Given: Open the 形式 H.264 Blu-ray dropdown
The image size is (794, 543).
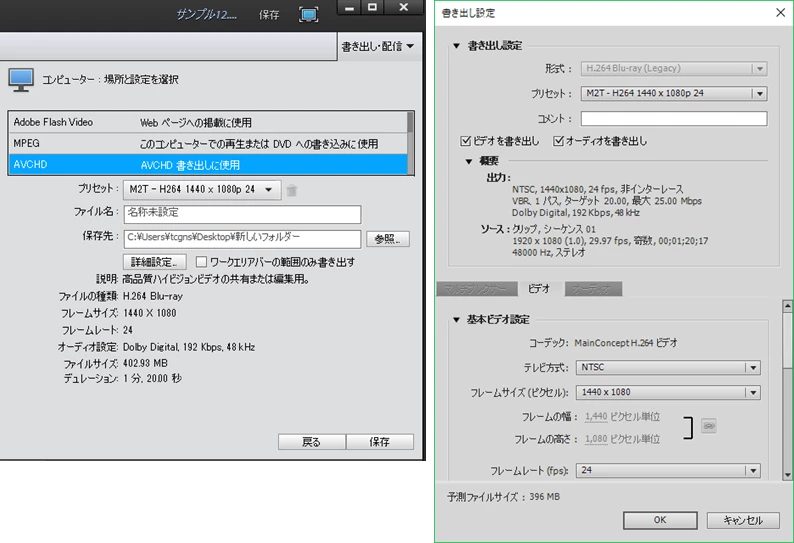Looking at the screenshot, I should click(x=673, y=68).
